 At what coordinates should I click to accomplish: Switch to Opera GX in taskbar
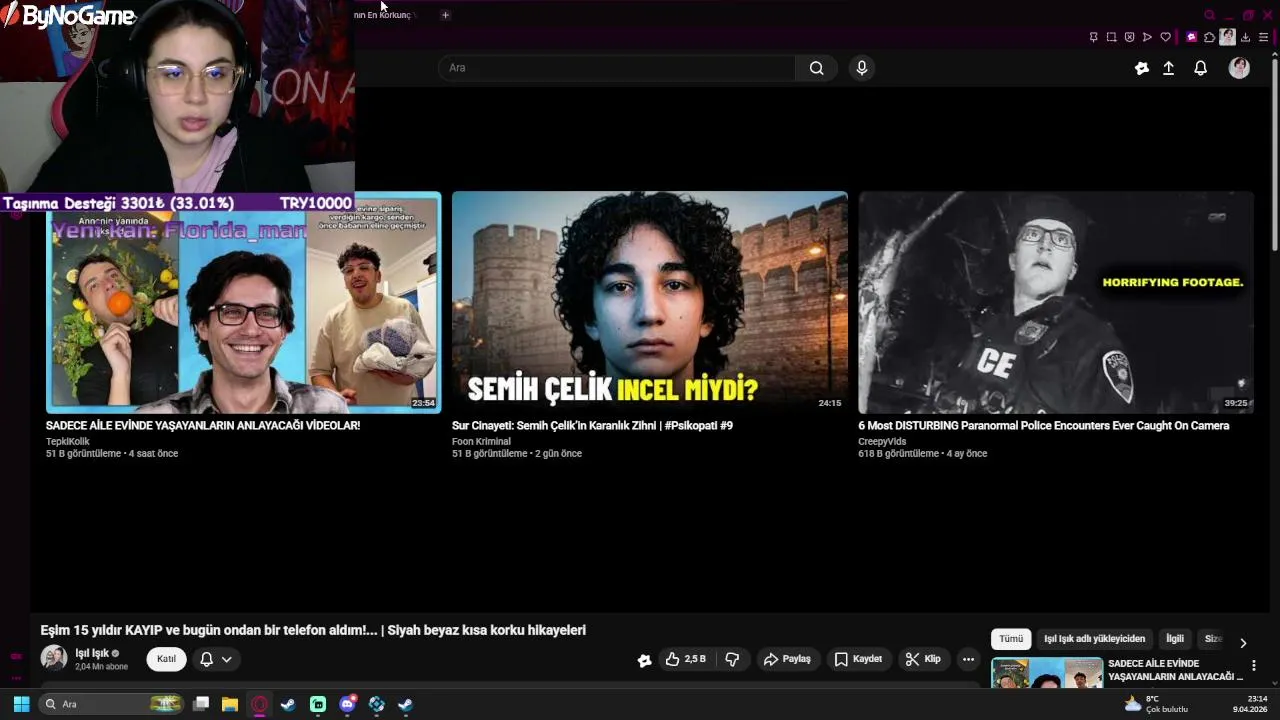[260, 704]
